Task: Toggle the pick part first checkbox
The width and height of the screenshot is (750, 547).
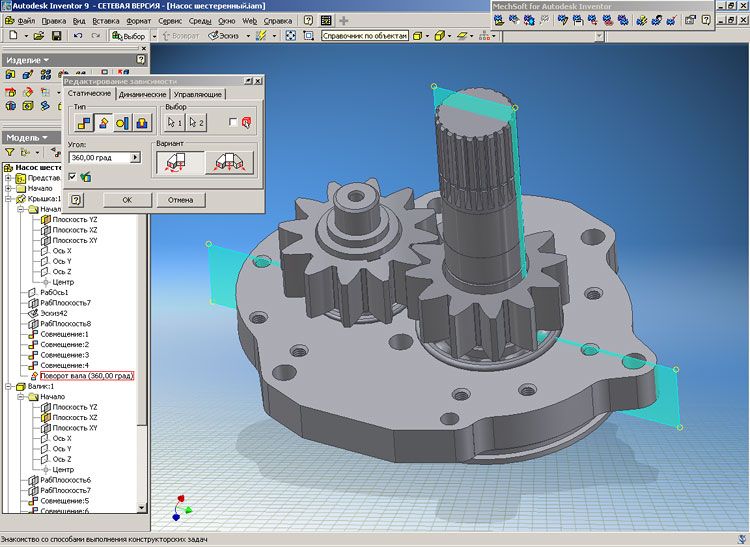Action: 233,122
